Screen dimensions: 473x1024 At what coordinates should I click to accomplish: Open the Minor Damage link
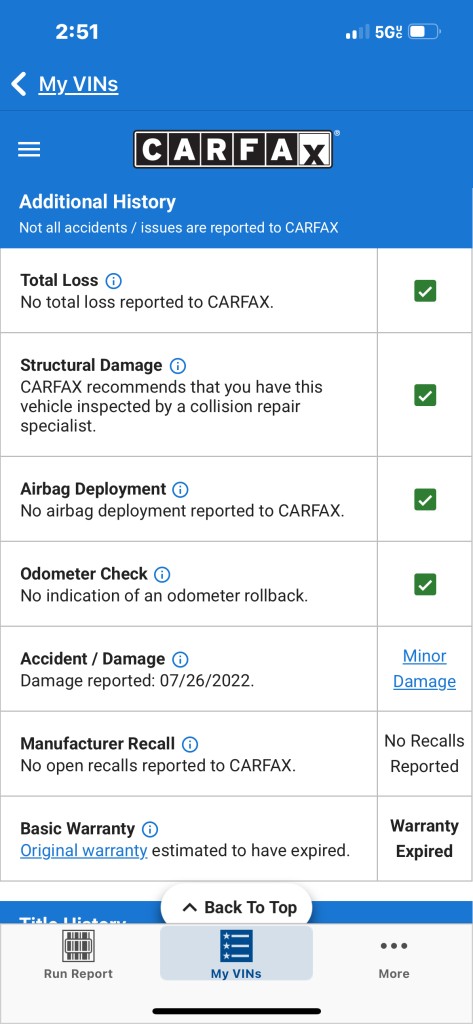[x=425, y=669]
